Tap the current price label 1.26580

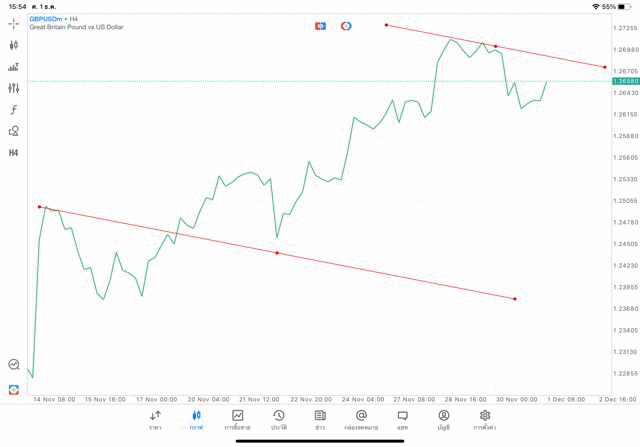(622, 81)
